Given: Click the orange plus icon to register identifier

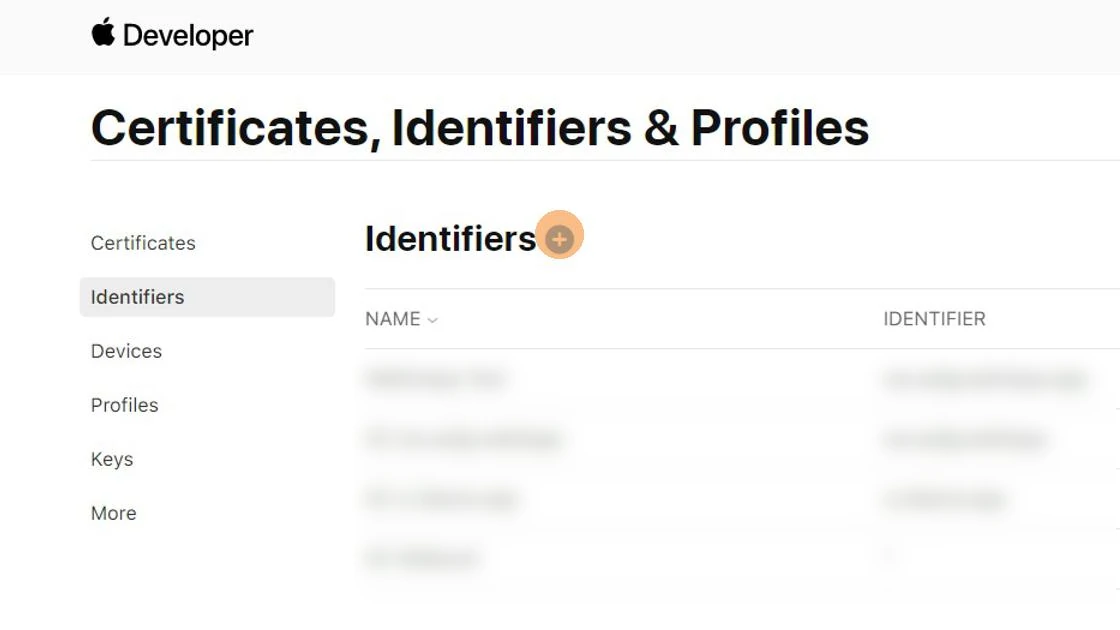Looking at the screenshot, I should coord(558,237).
